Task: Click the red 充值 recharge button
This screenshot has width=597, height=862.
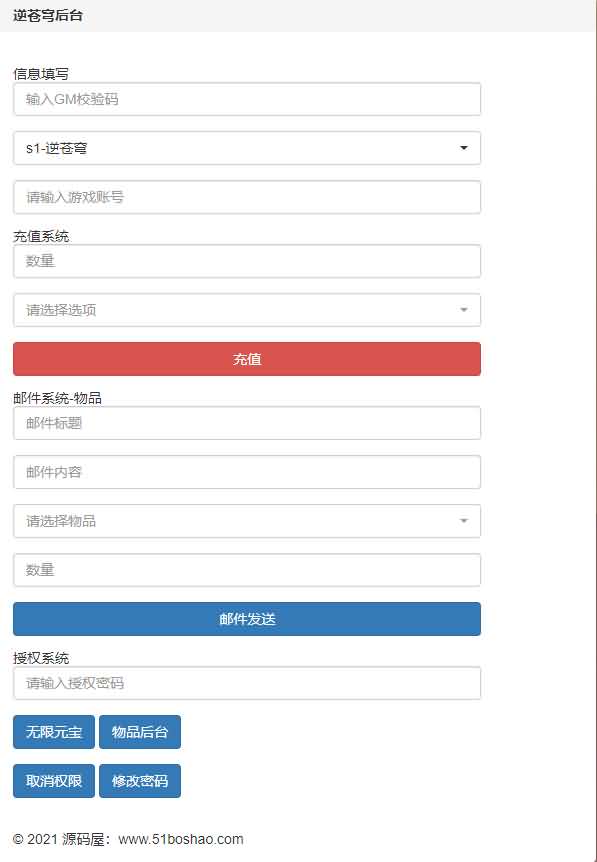Action: (247, 359)
